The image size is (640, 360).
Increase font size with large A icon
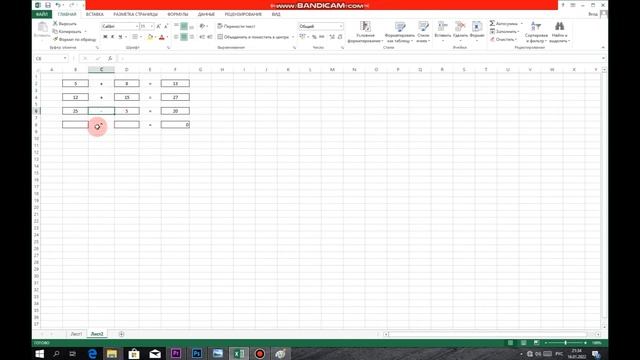coord(158,26)
